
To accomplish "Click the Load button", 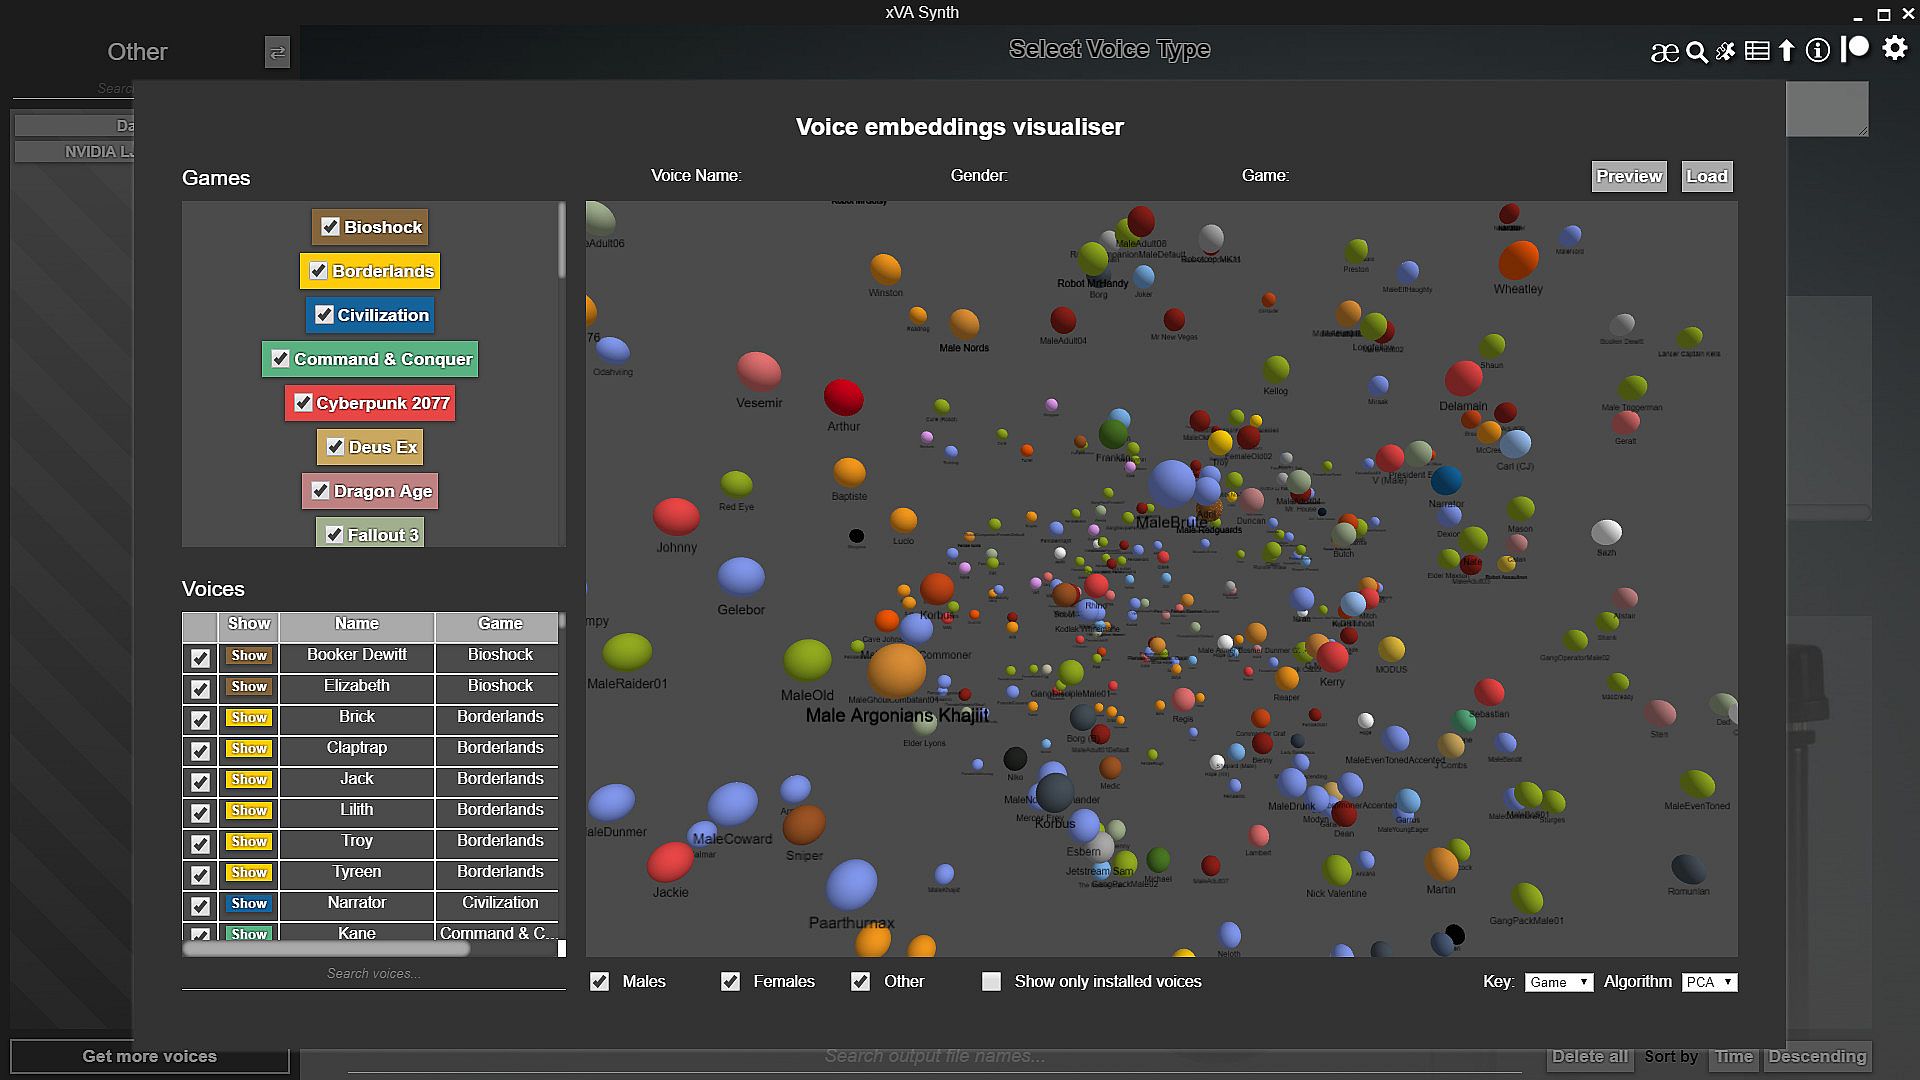I will pyautogui.click(x=1706, y=176).
